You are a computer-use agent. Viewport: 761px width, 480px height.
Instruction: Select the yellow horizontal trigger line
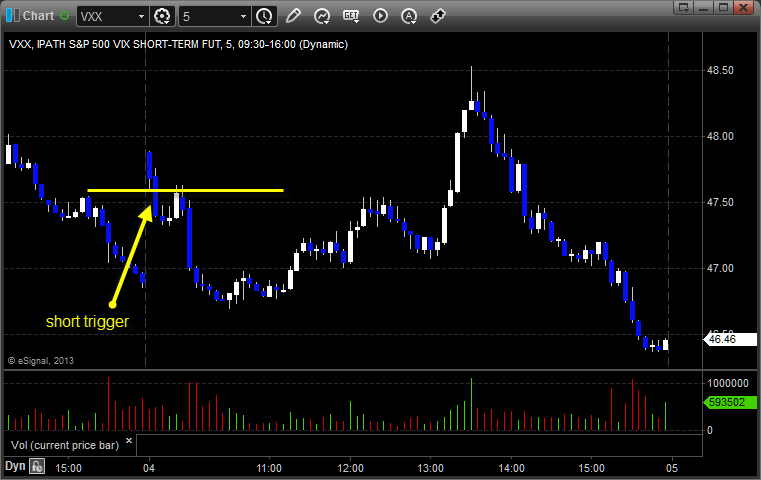pos(185,190)
